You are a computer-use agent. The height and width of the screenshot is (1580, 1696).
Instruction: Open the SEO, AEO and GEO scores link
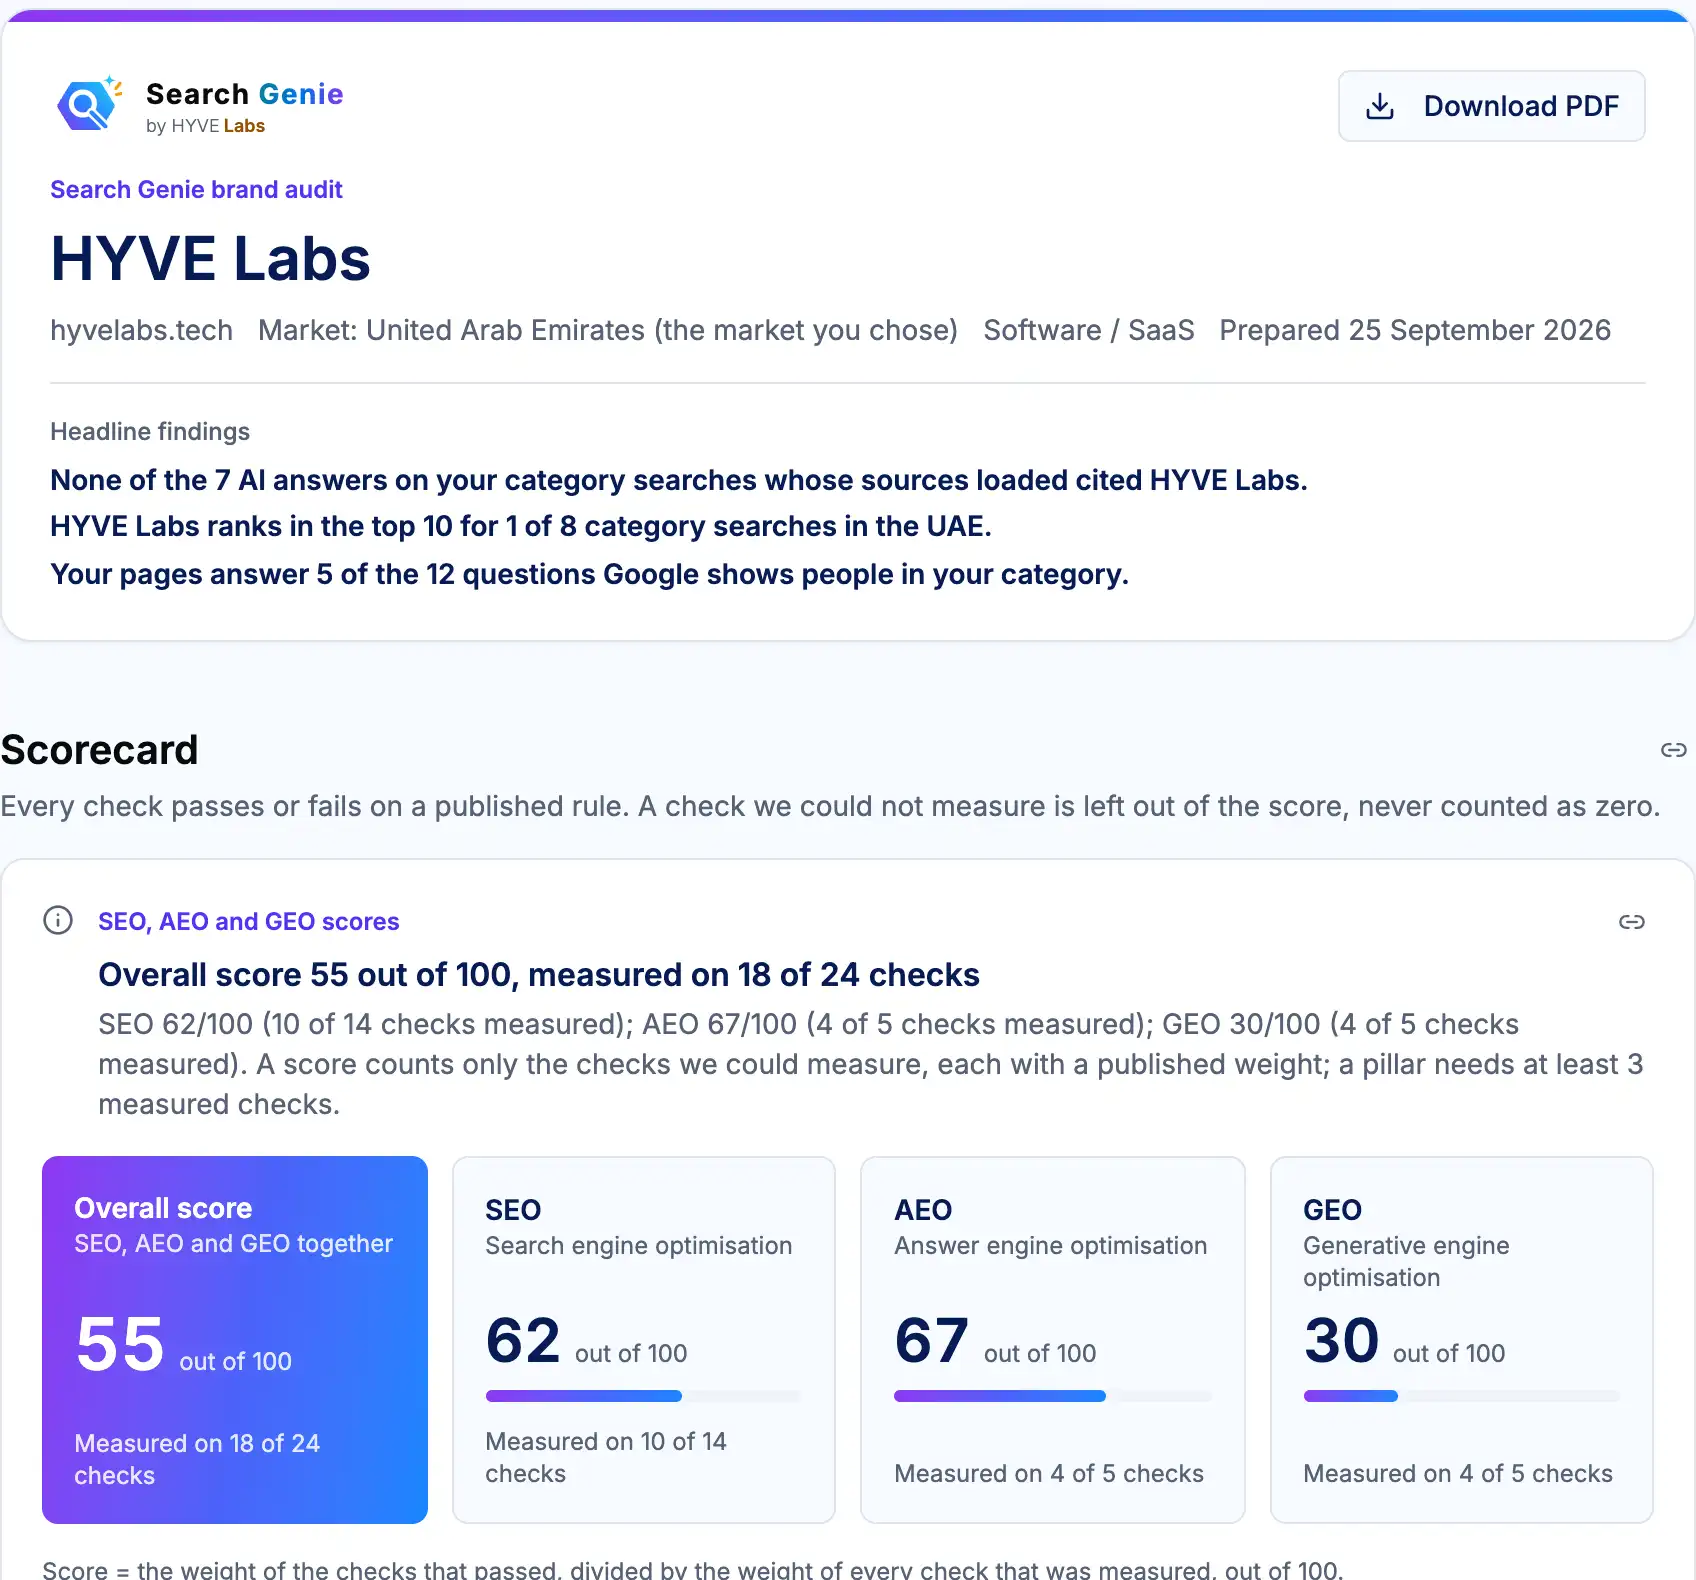tap(248, 922)
